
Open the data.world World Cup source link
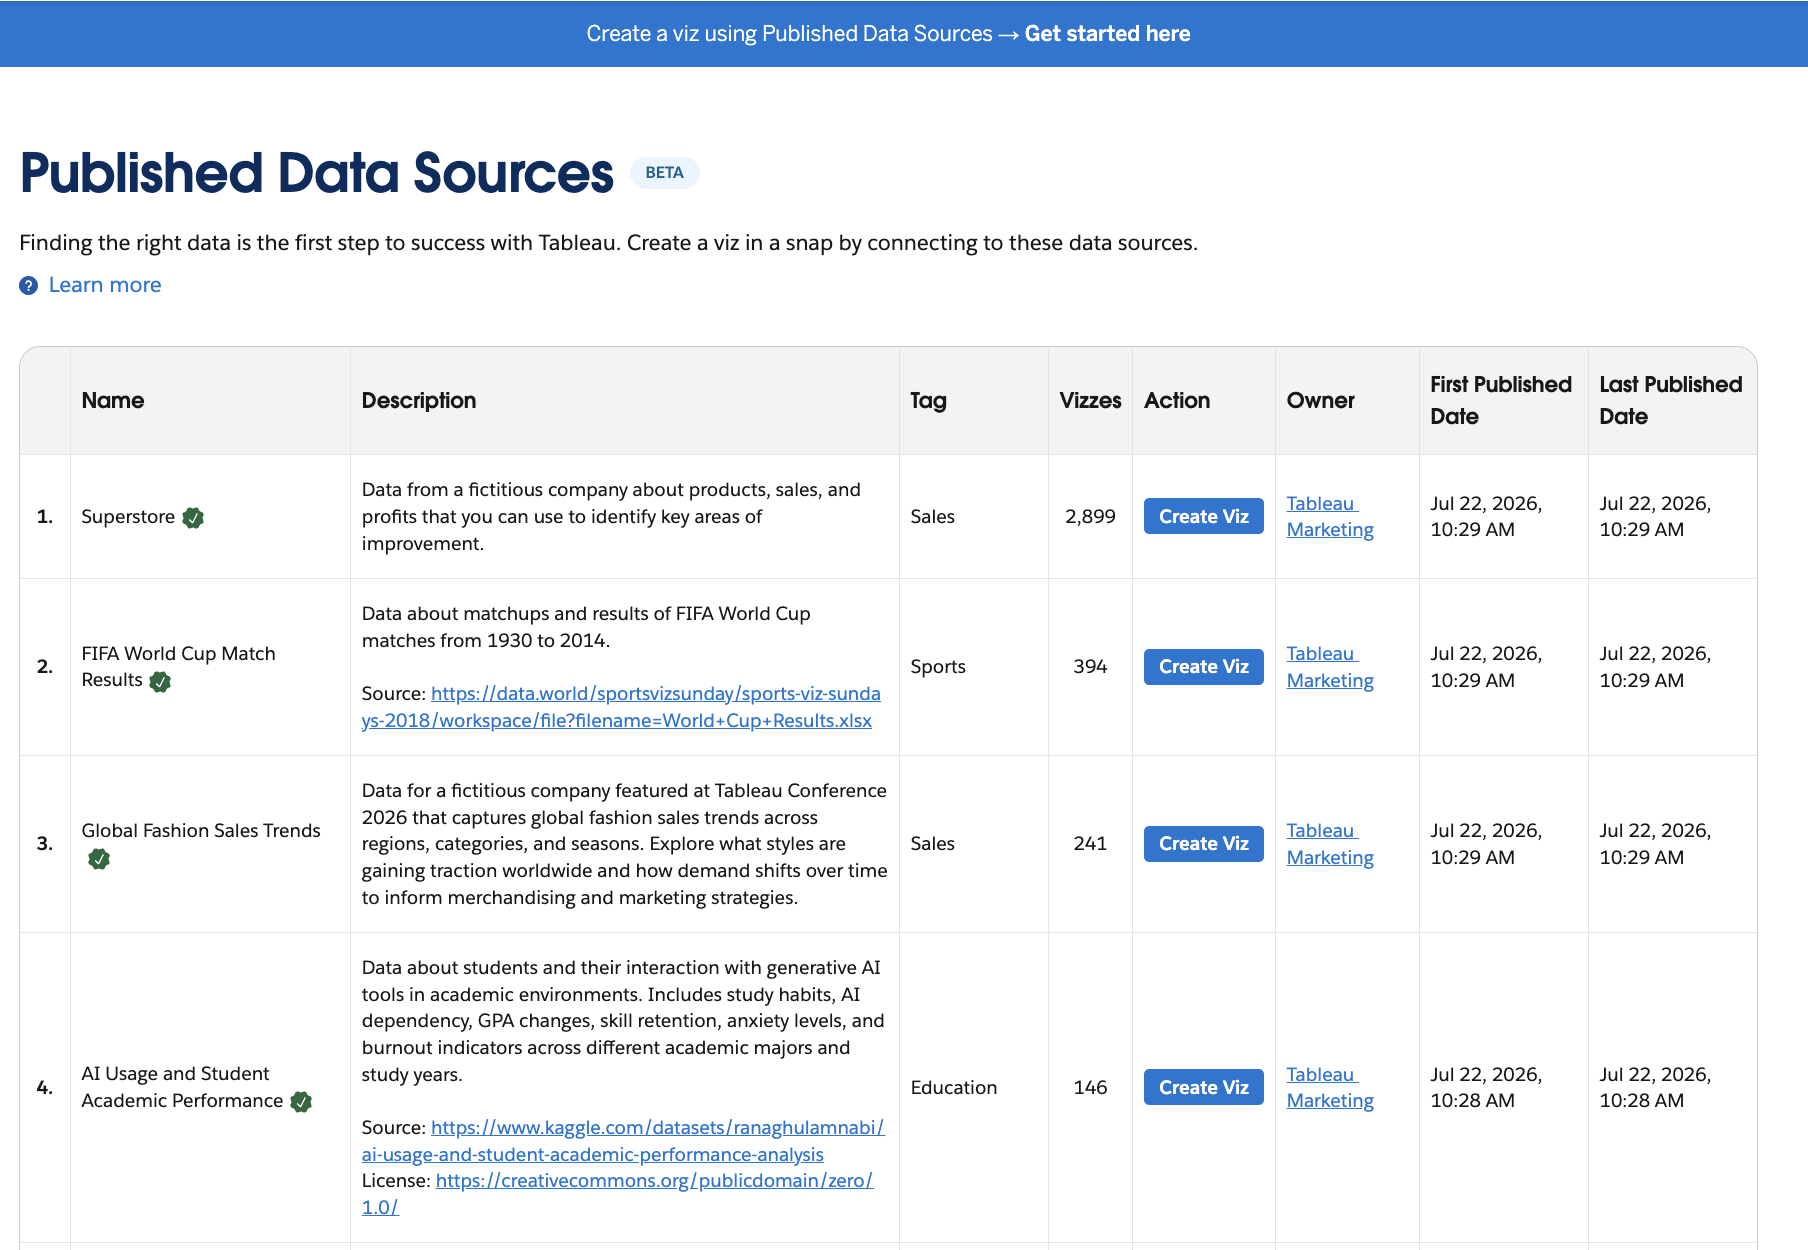pyautogui.click(x=621, y=707)
